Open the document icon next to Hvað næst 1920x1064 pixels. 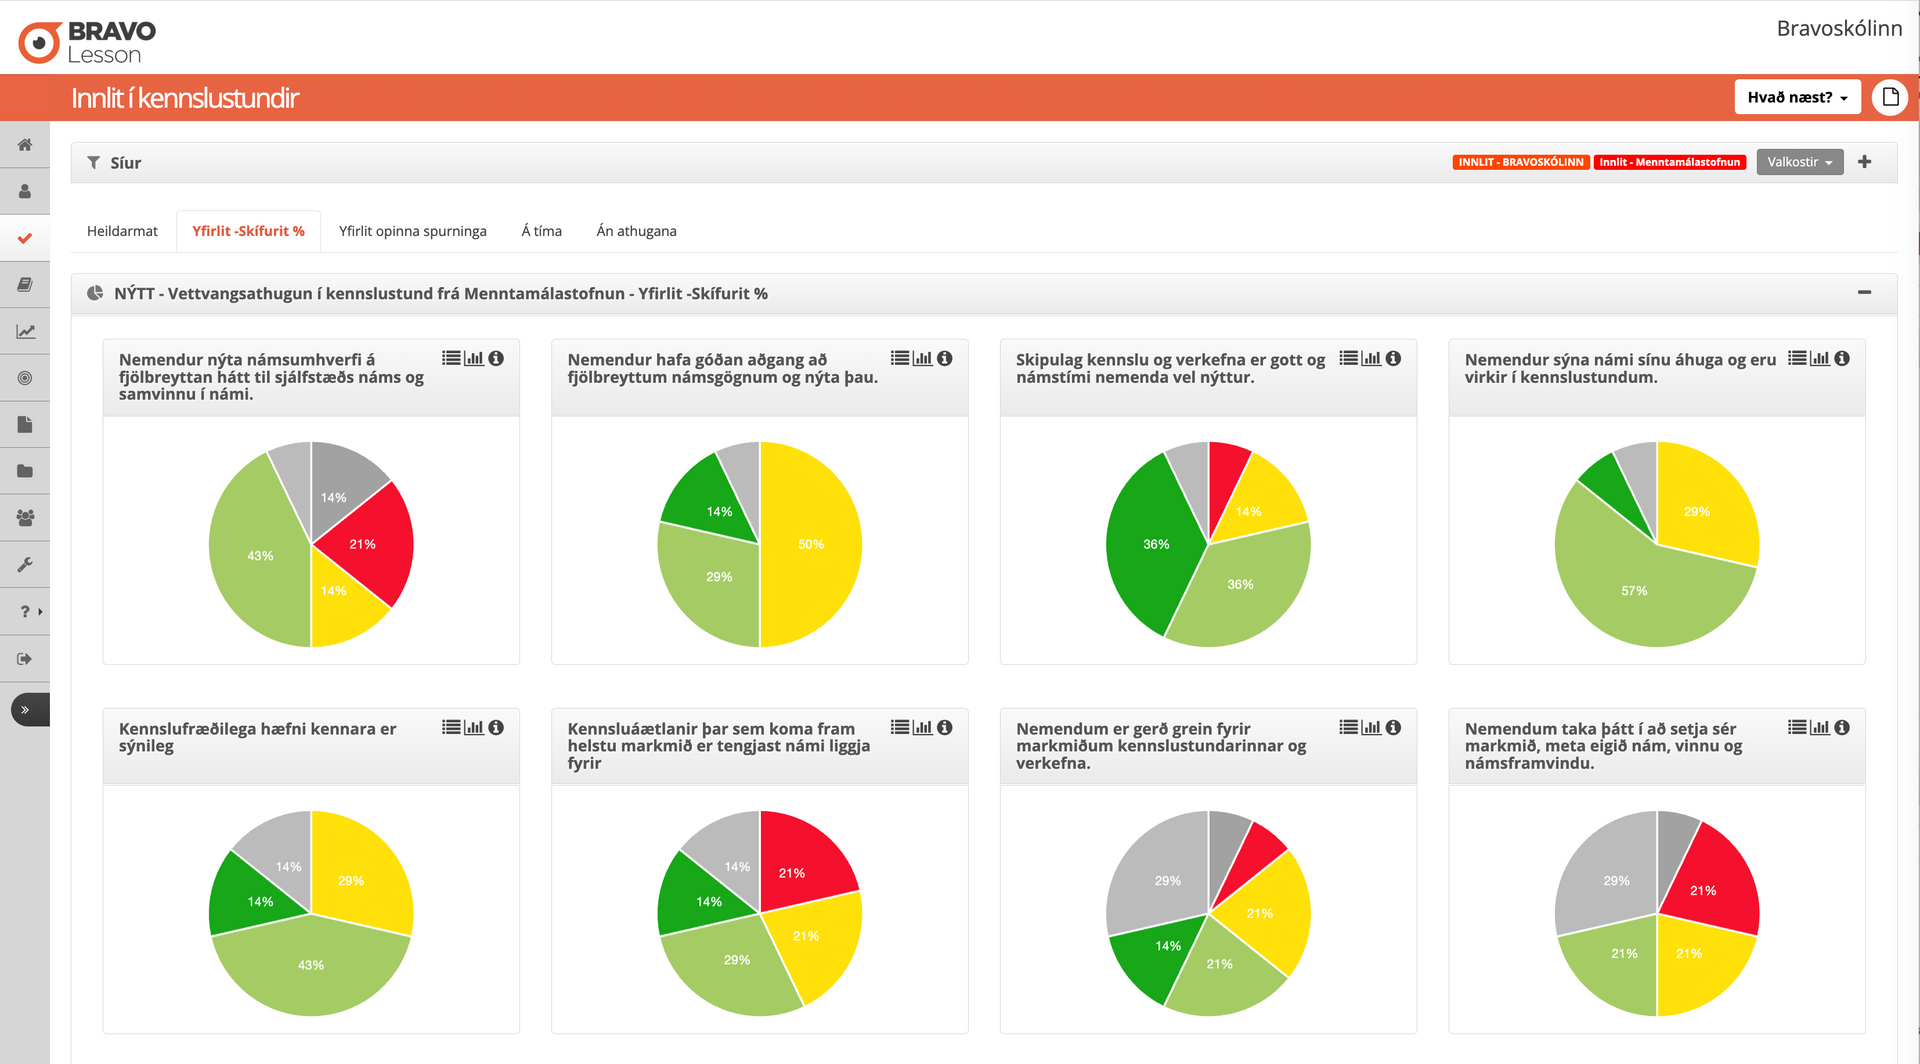tap(1890, 97)
